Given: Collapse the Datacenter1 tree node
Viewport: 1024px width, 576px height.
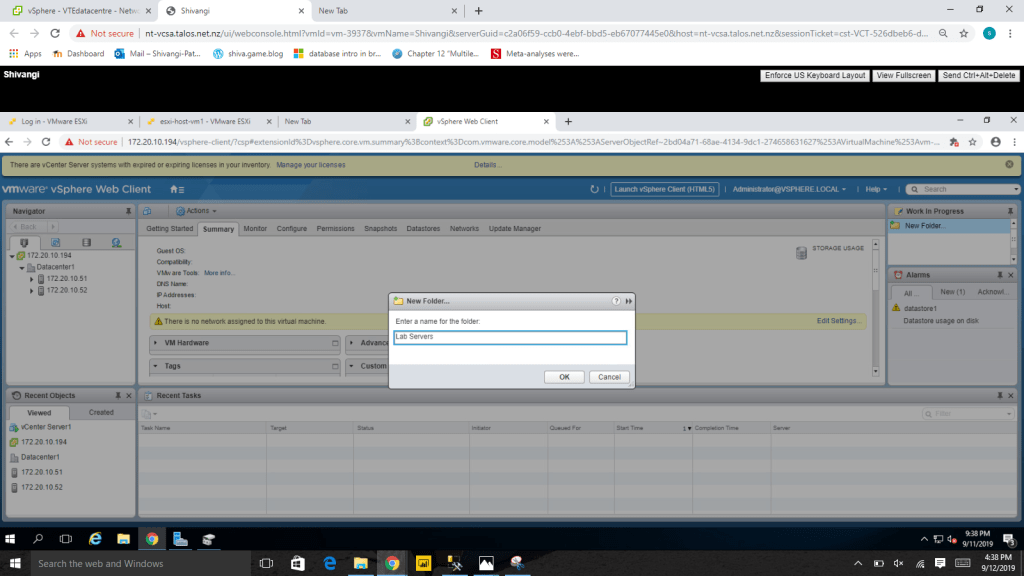Looking at the screenshot, I should 21,267.
